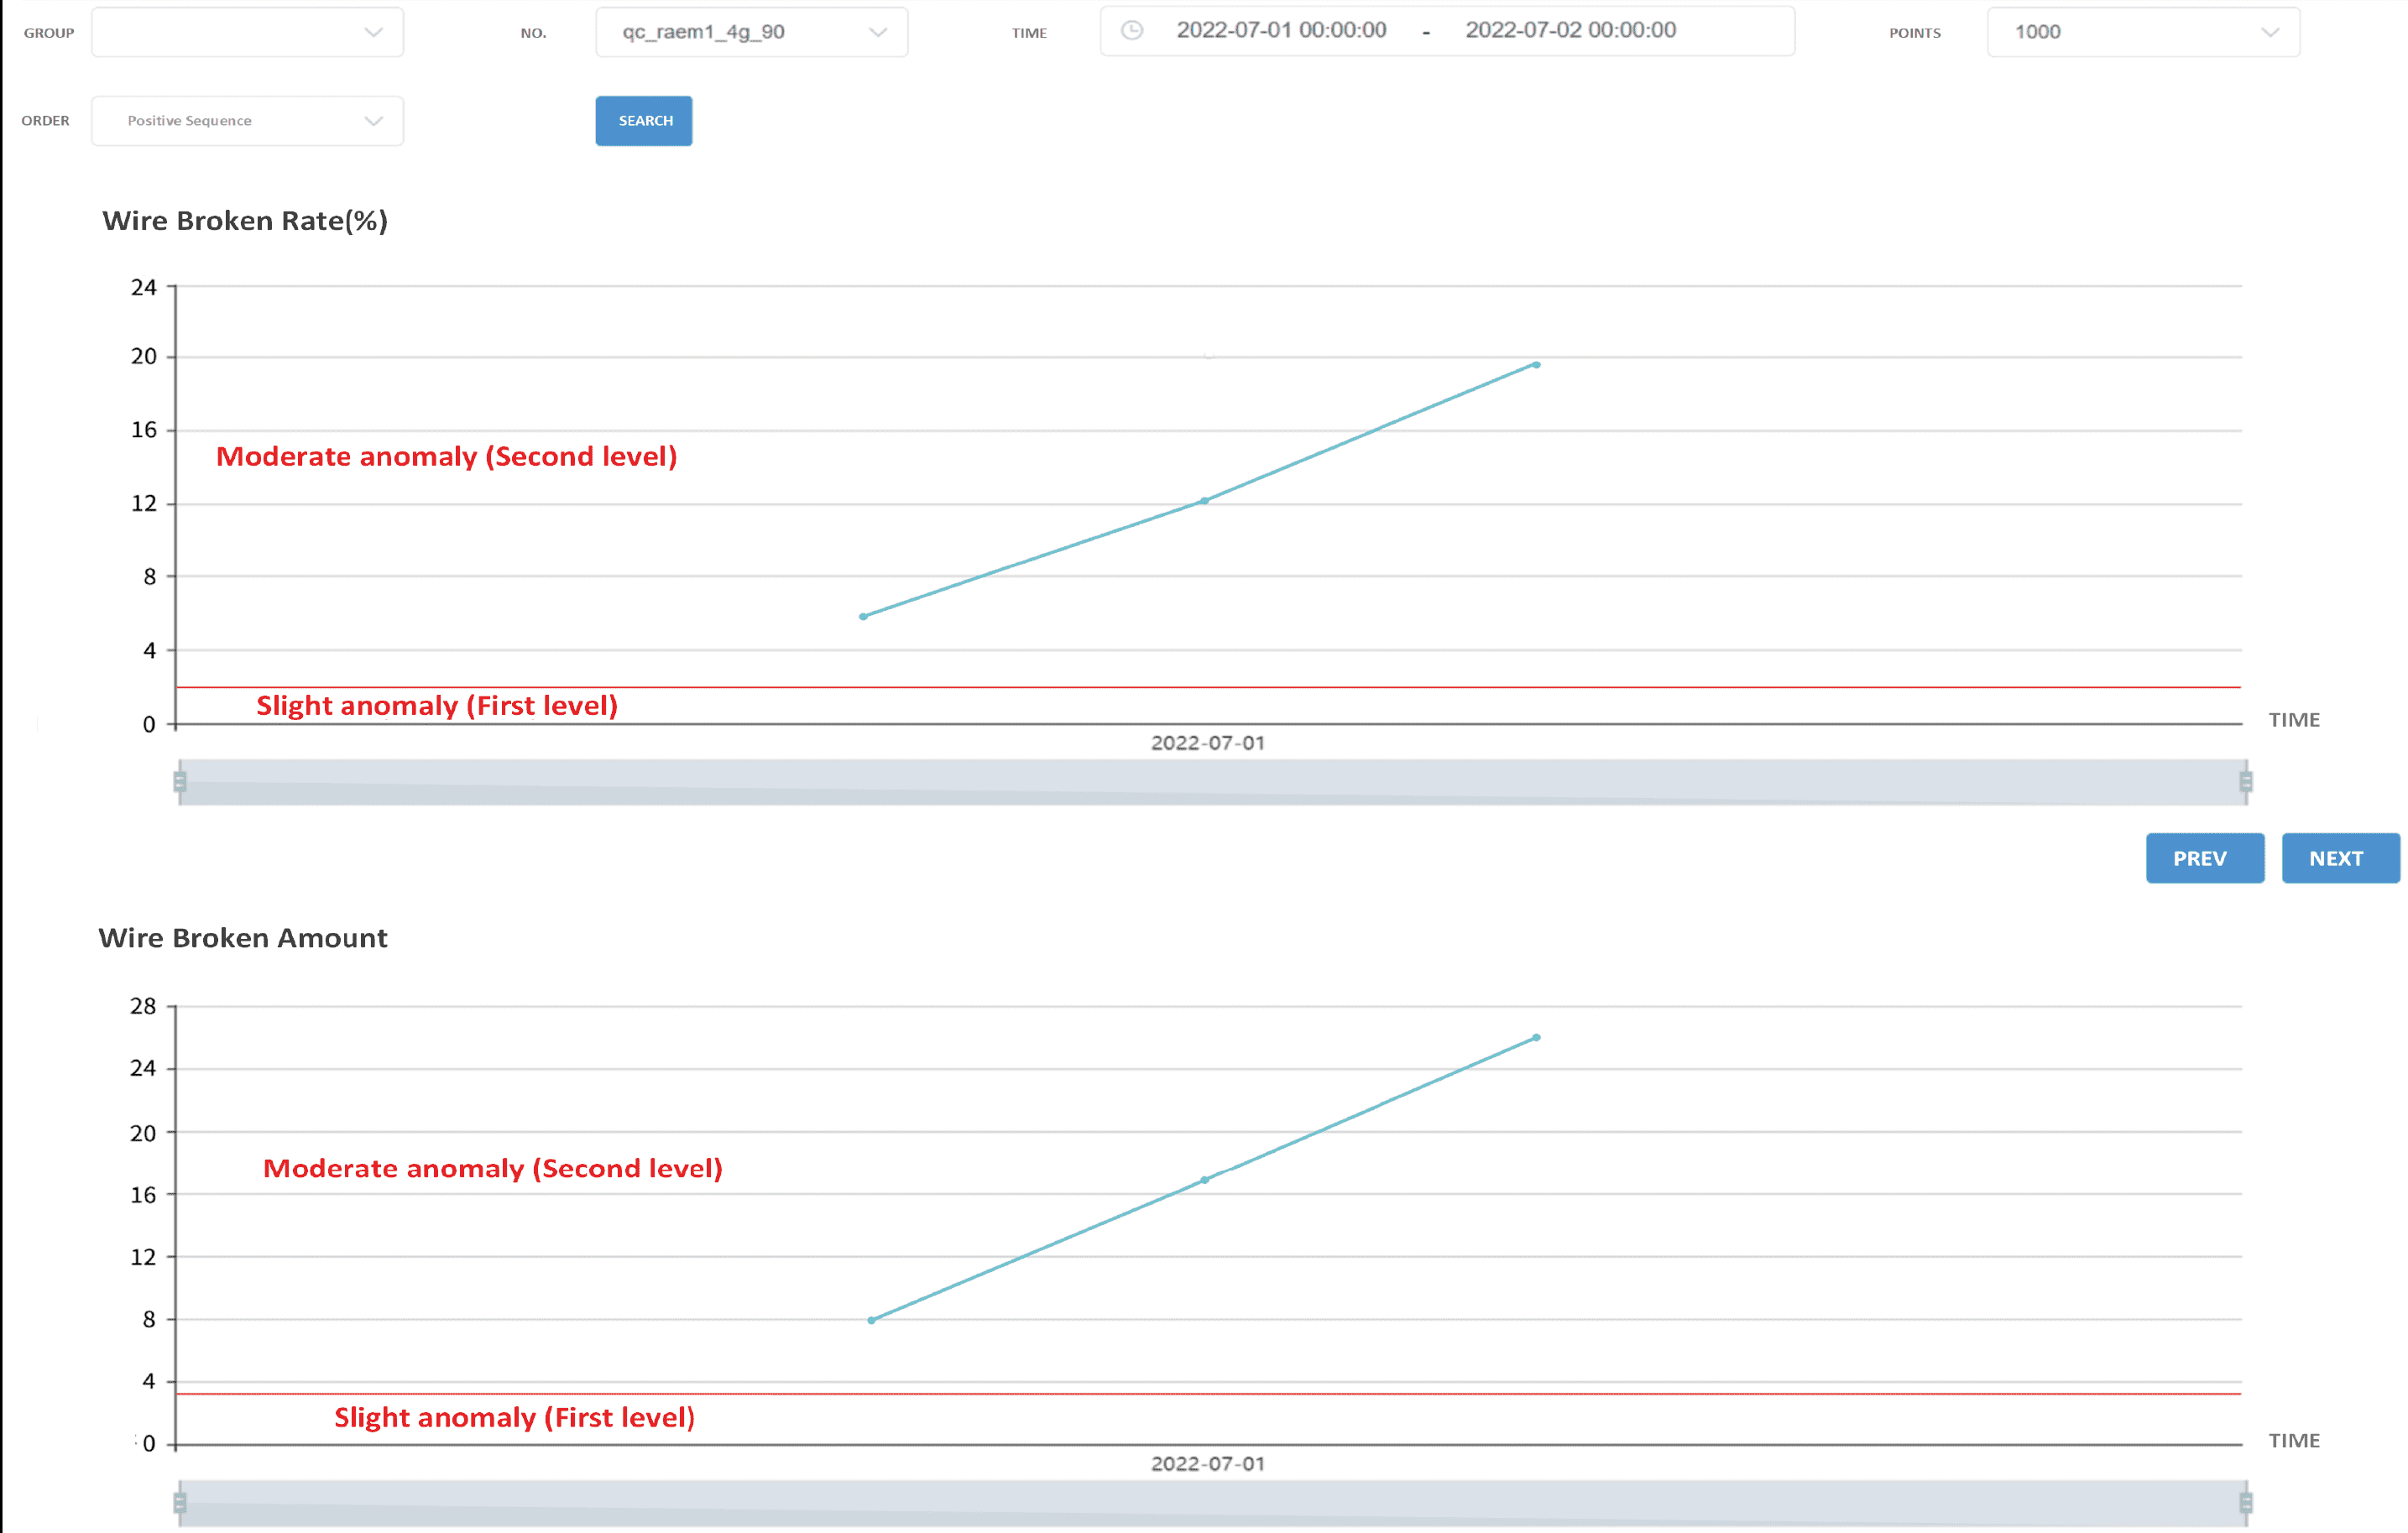The width and height of the screenshot is (2408, 1533).
Task: Click the 2022-07-01 axis label under Rate chart
Action: pos(1208,743)
